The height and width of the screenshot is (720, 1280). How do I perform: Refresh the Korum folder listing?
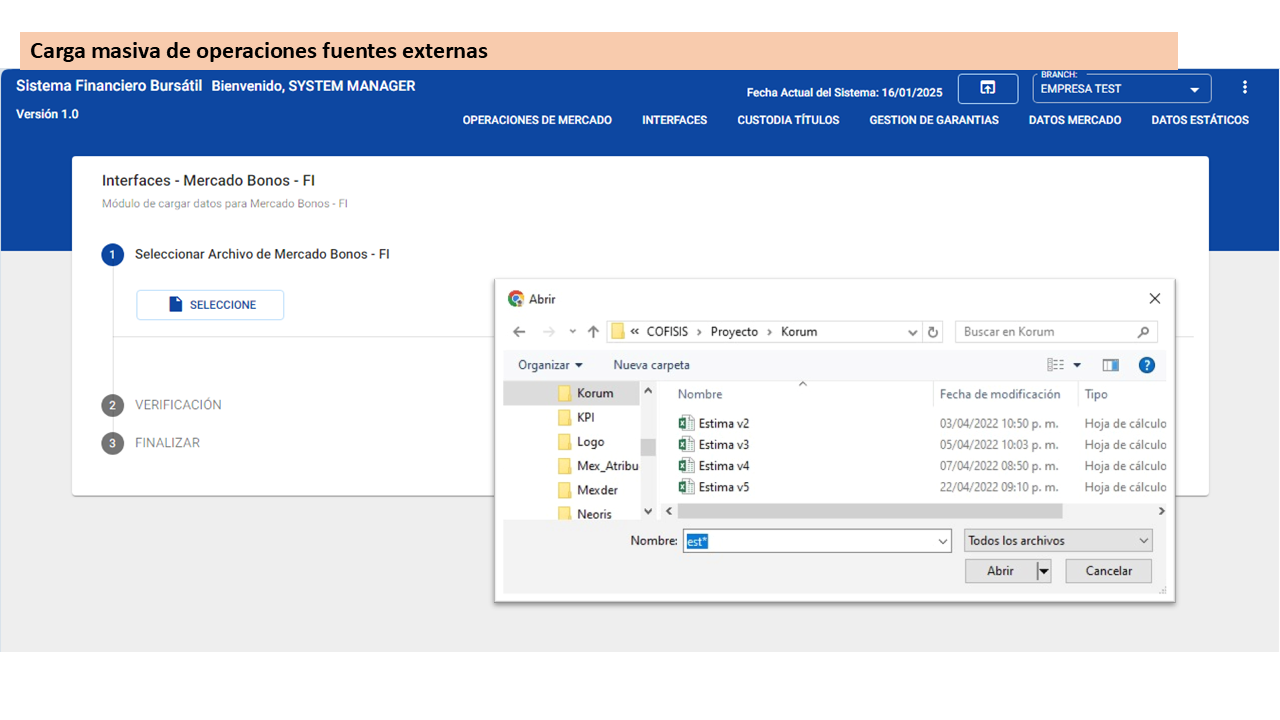[x=933, y=332]
